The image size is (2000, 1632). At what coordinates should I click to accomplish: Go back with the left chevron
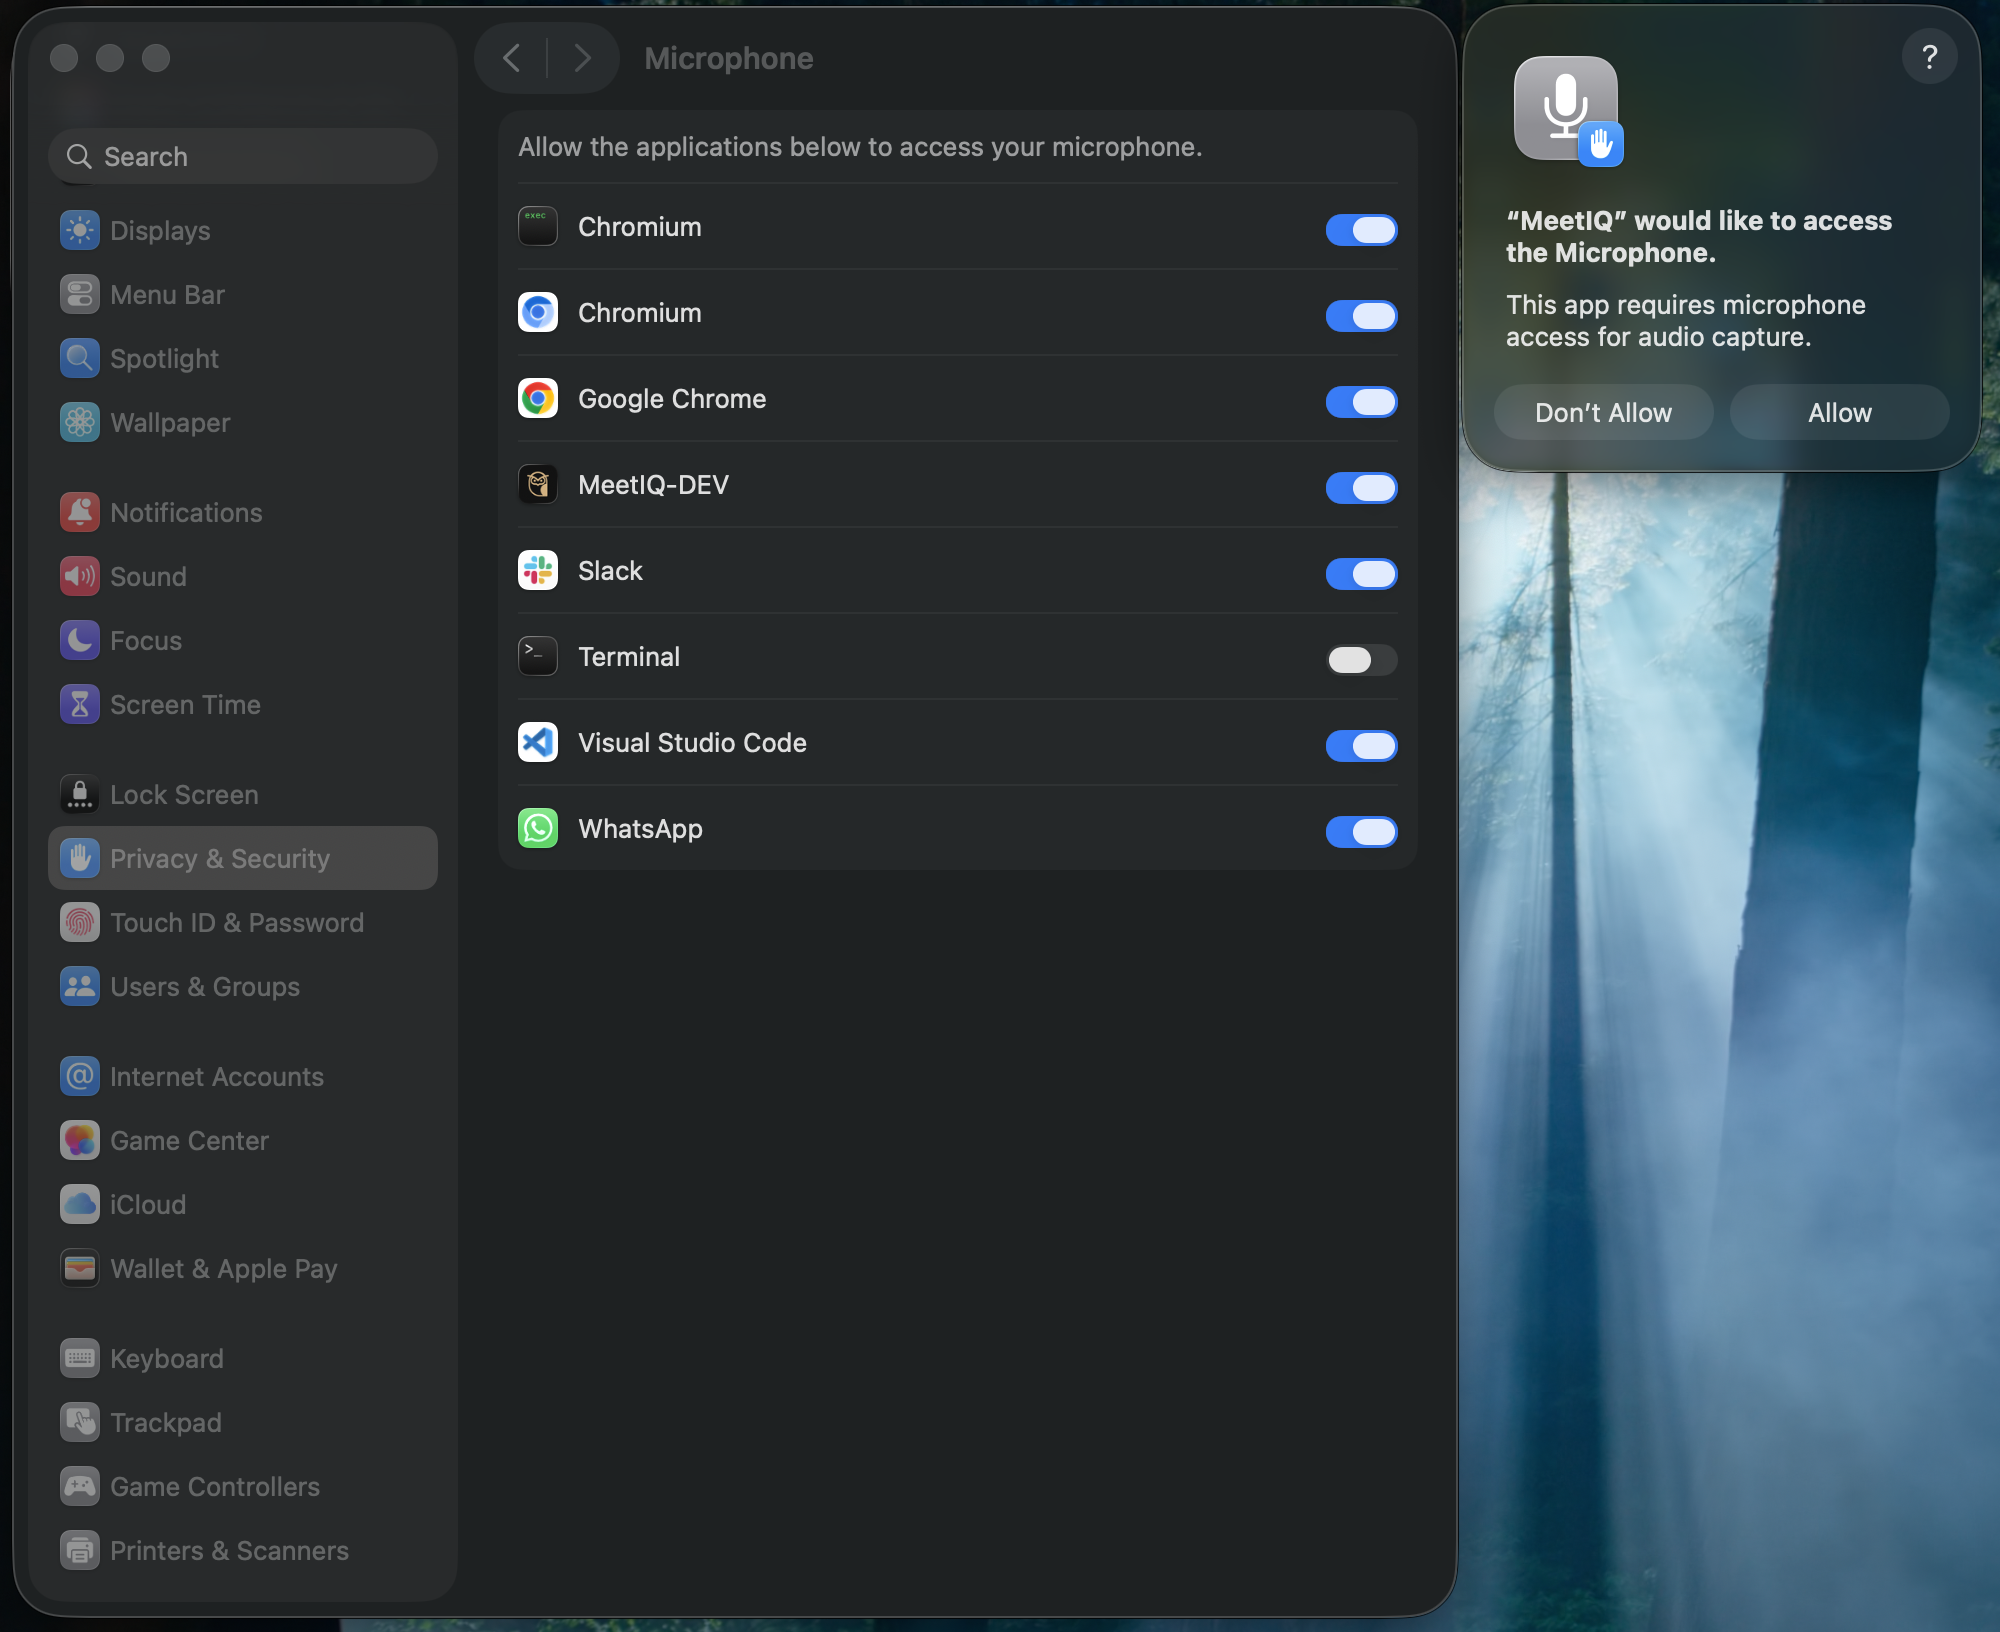(512, 58)
